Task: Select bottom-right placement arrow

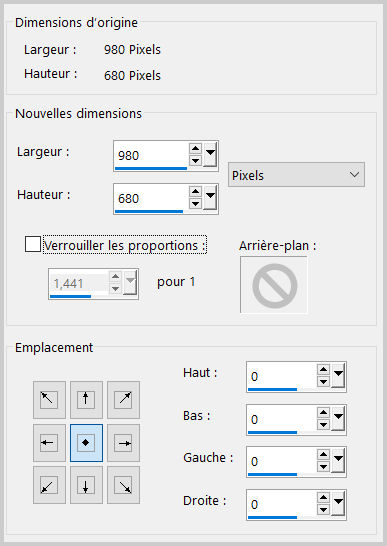Action: tap(123, 485)
